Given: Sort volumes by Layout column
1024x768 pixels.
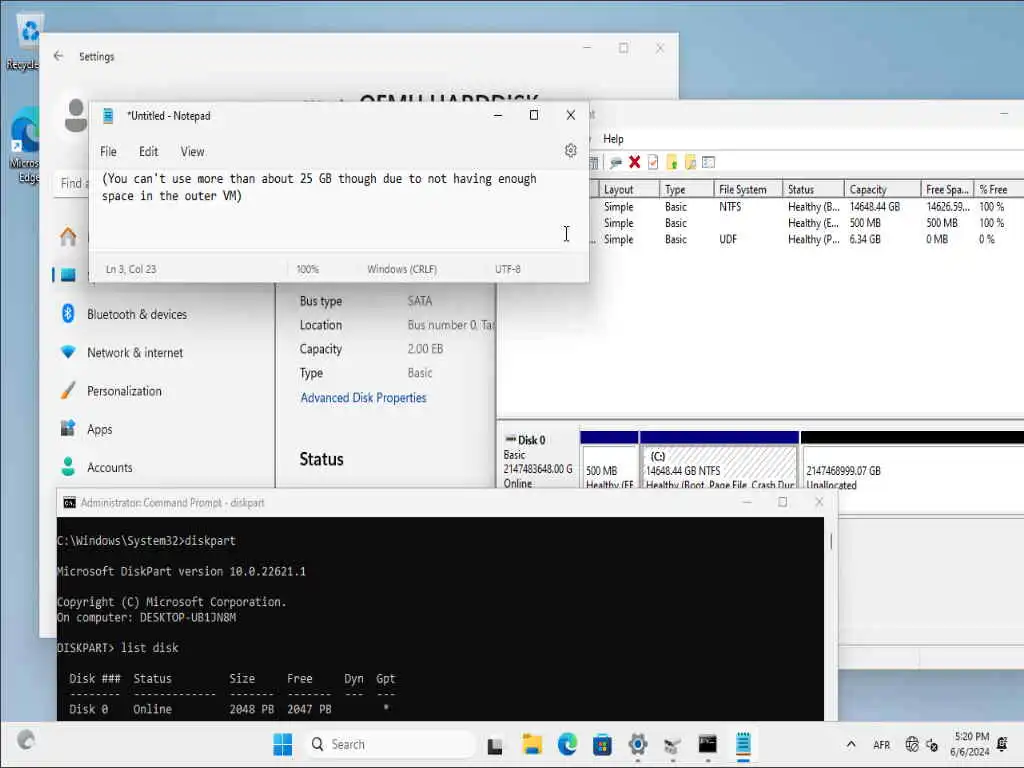Looking at the screenshot, I should click(x=628, y=189).
